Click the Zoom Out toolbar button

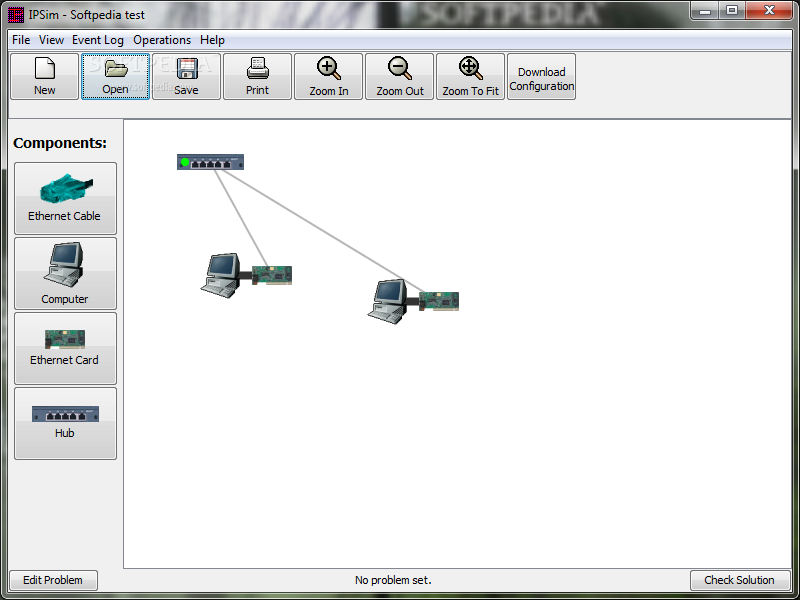(399, 77)
